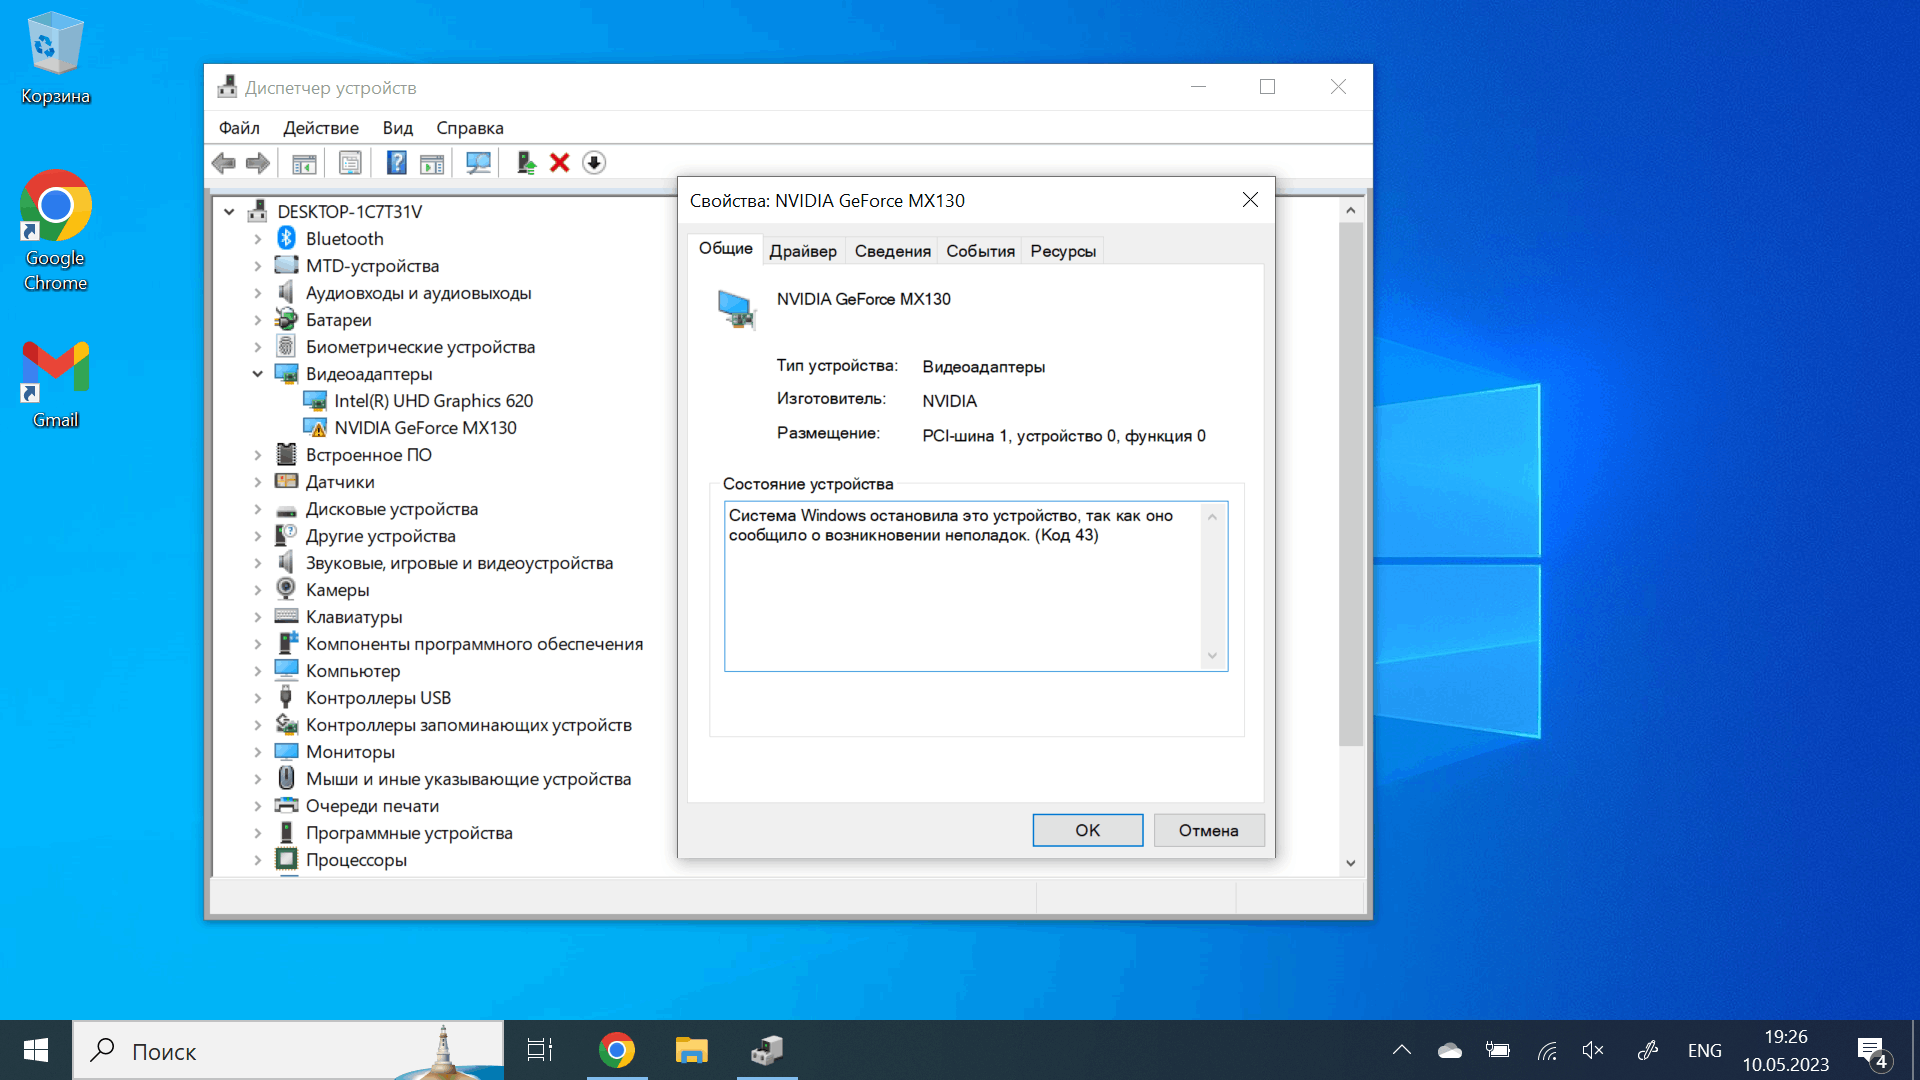The height and width of the screenshot is (1080, 1920).
Task: Click the ENG language indicator
Action: click(1704, 1050)
